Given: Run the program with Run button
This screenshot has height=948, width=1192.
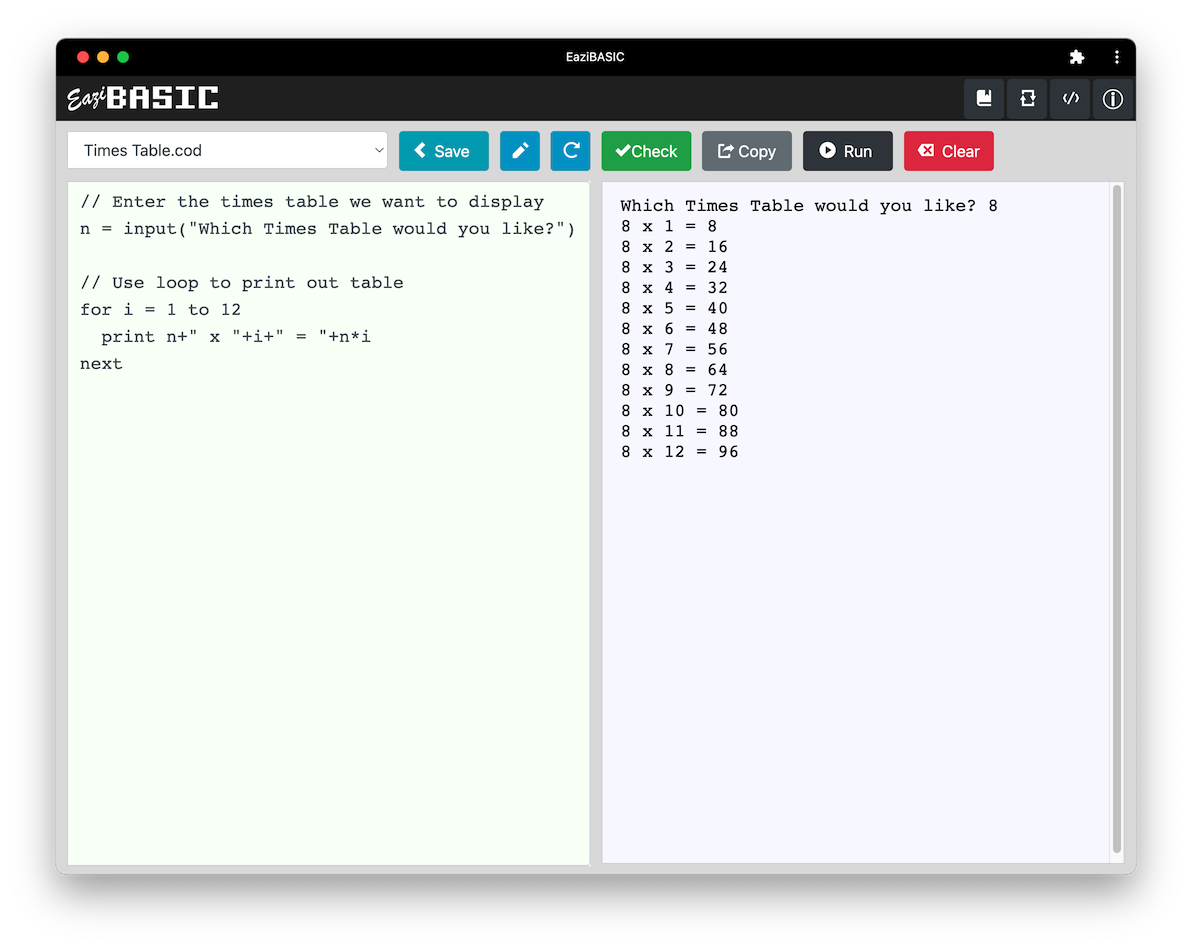Looking at the screenshot, I should [847, 151].
